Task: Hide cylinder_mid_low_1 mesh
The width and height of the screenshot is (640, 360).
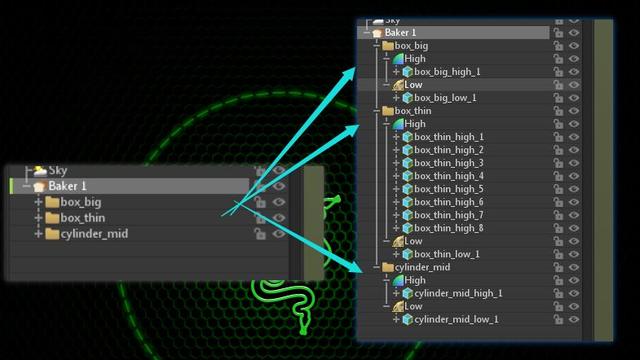Action: (574, 319)
